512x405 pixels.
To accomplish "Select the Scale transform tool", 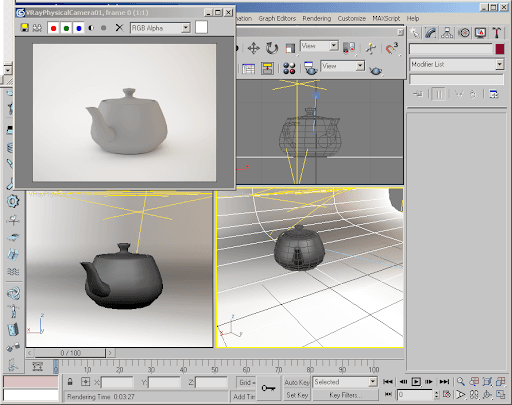I will click(290, 48).
